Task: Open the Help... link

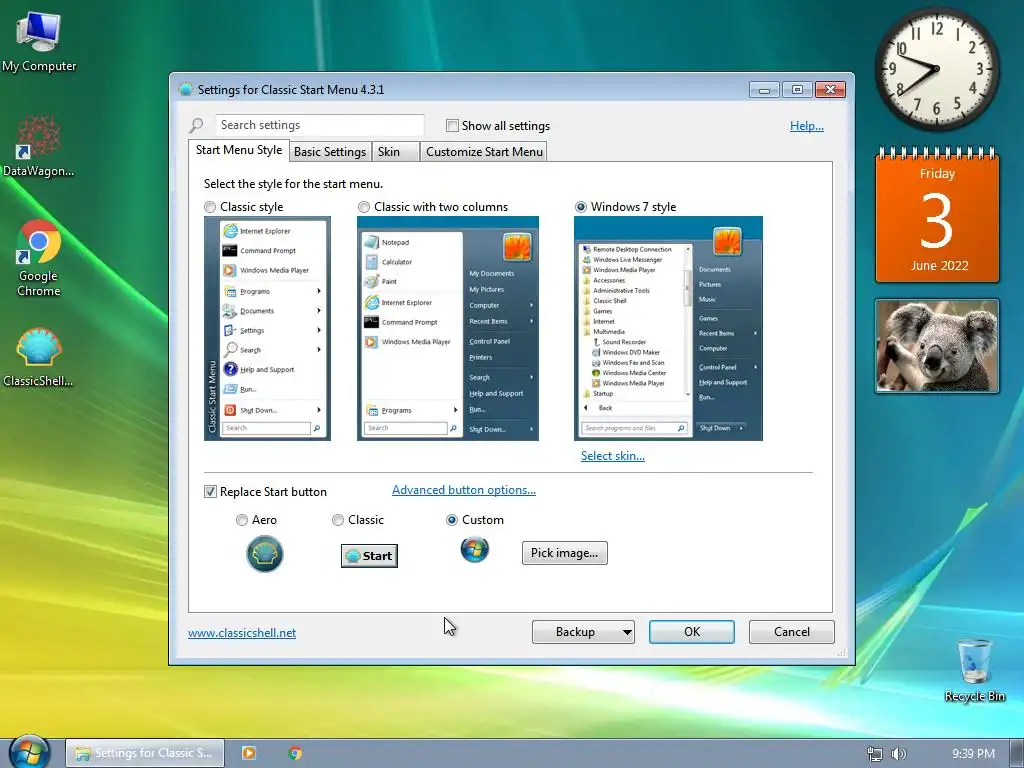Action: pyautogui.click(x=807, y=125)
